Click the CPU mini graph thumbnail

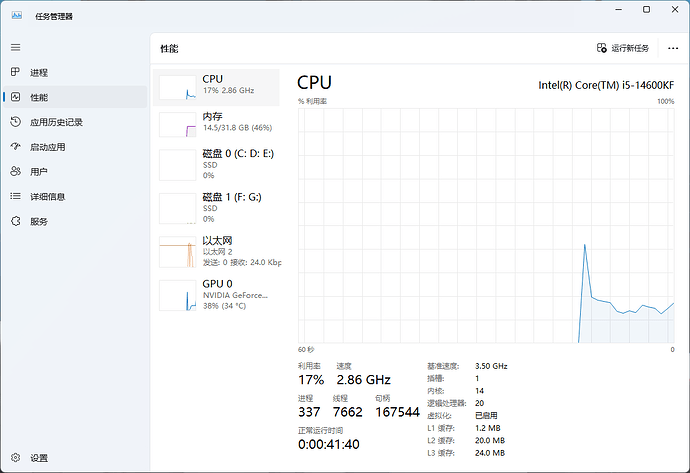(x=177, y=87)
